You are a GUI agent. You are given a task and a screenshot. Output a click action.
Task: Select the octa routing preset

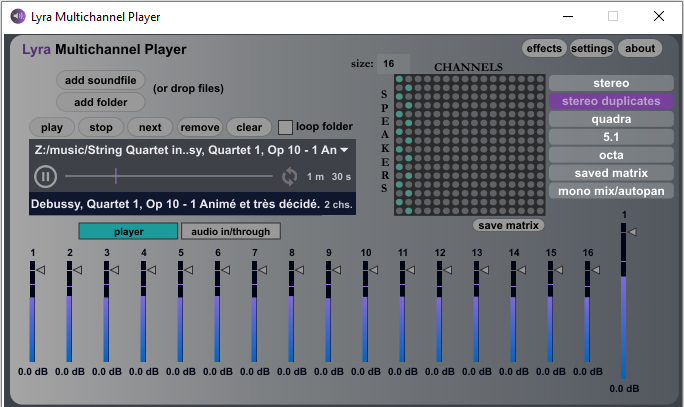pyautogui.click(x=611, y=155)
